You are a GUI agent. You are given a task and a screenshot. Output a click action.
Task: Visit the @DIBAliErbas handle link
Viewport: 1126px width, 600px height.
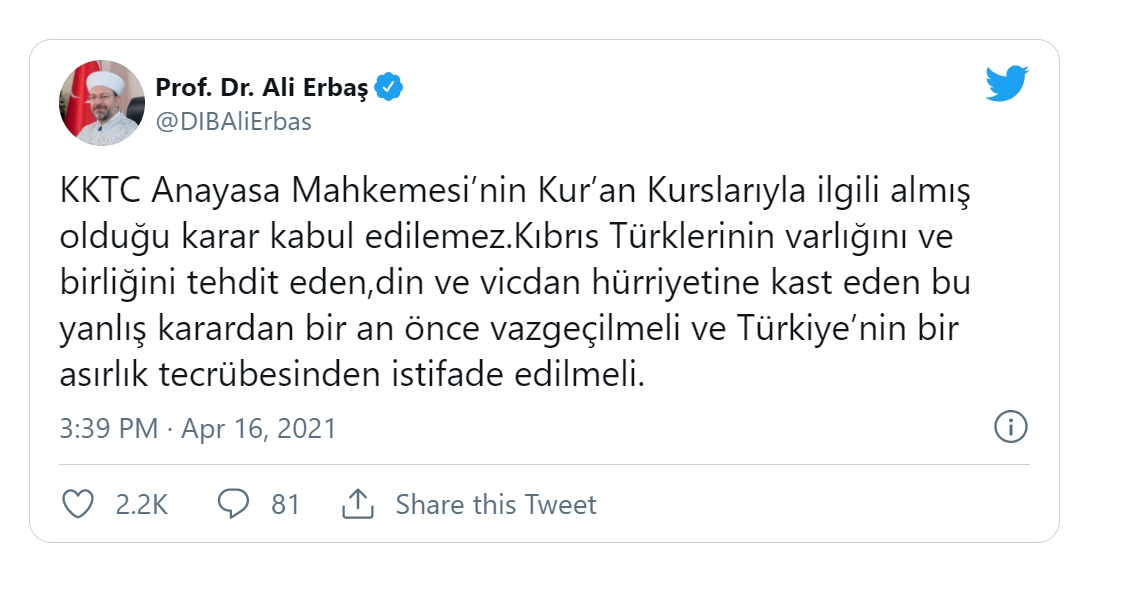(233, 122)
